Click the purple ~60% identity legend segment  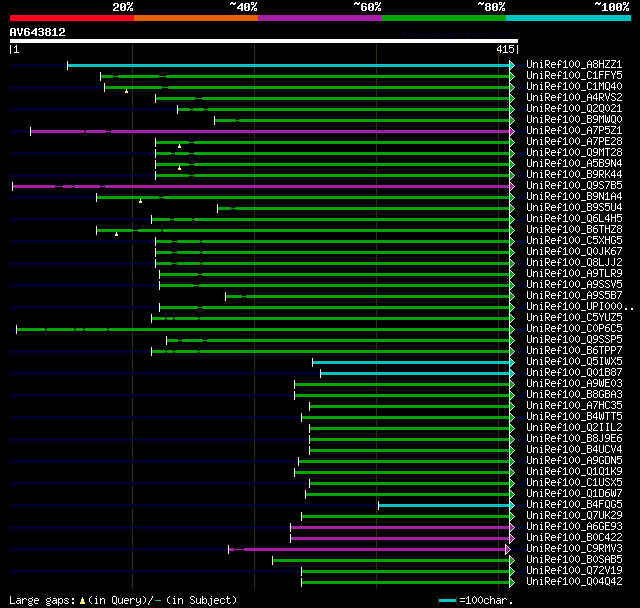(x=320, y=18)
